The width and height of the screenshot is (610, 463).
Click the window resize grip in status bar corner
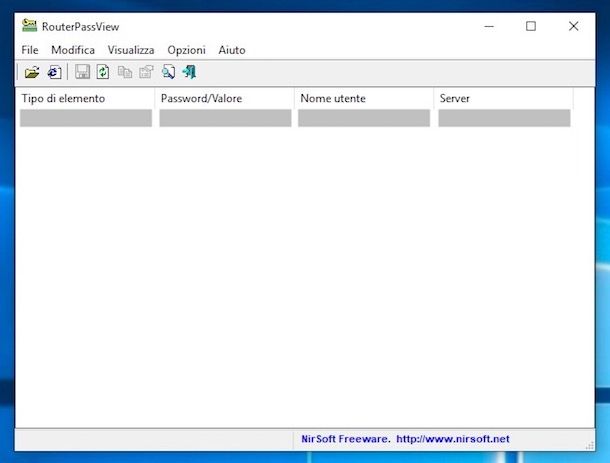(x=590, y=446)
